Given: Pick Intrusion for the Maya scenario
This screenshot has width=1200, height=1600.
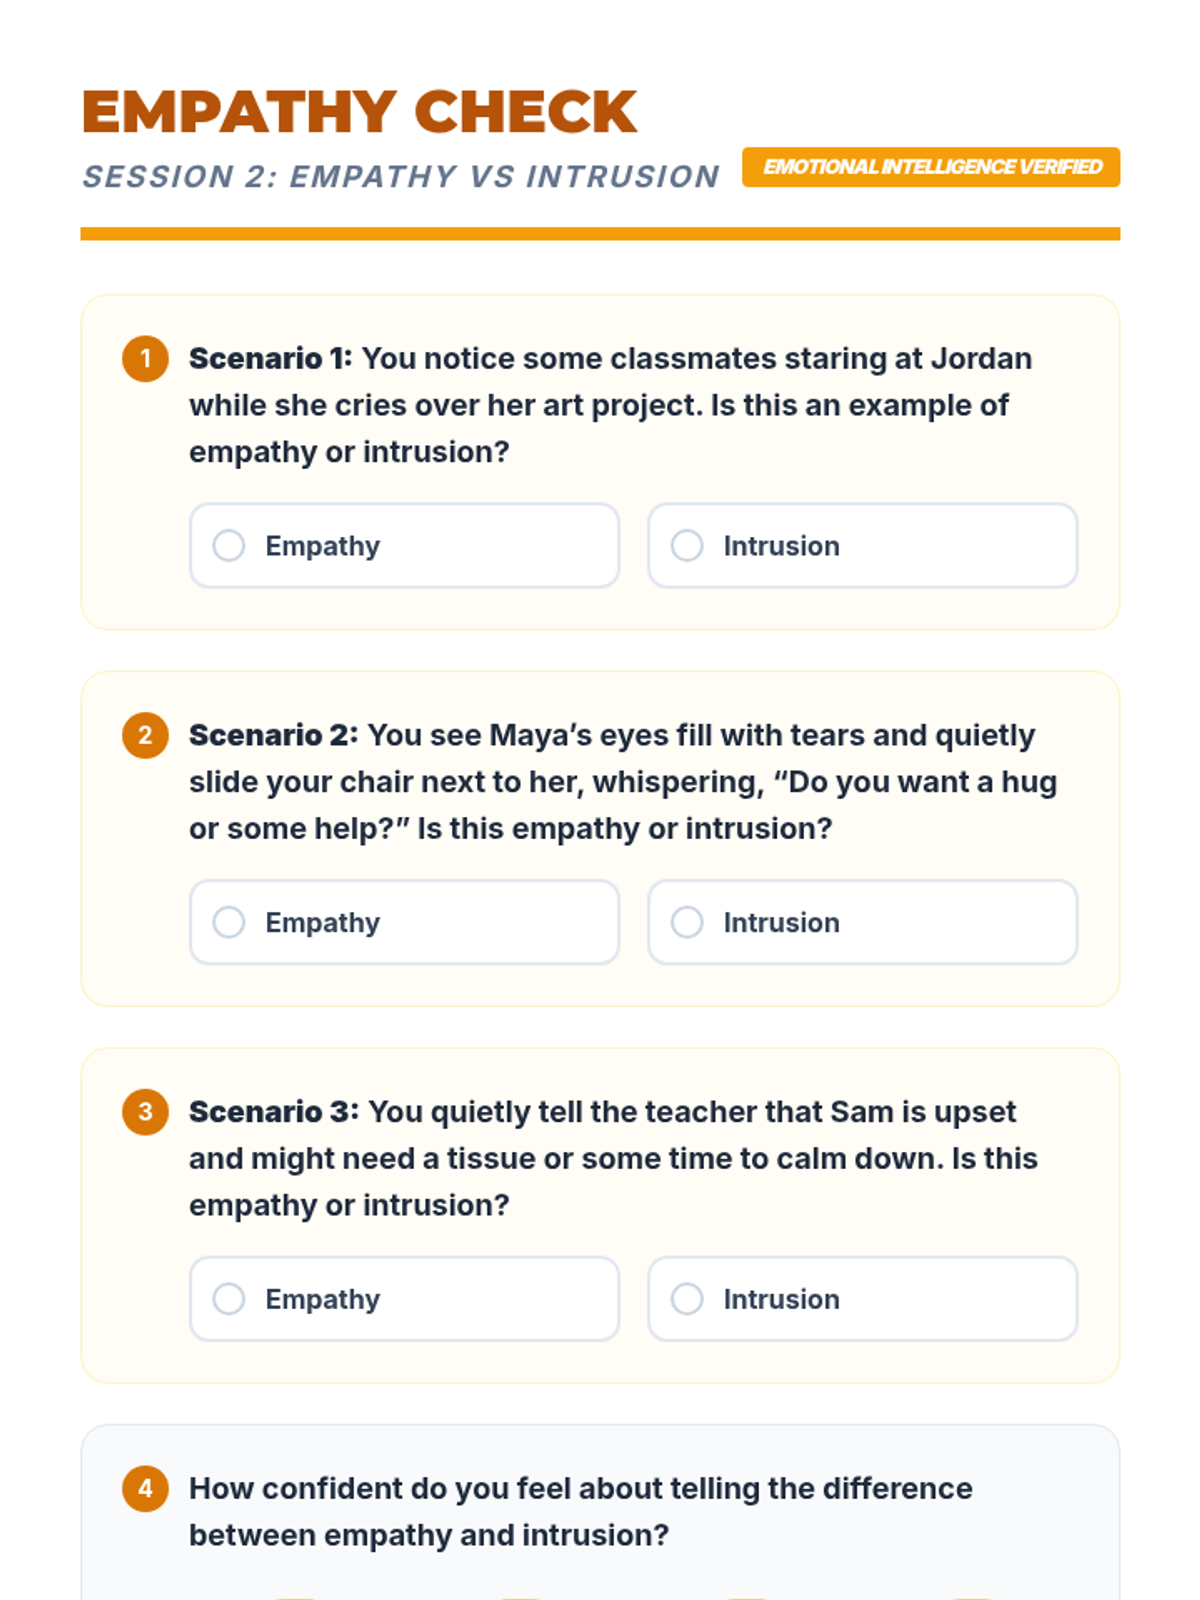Looking at the screenshot, I should 687,922.
